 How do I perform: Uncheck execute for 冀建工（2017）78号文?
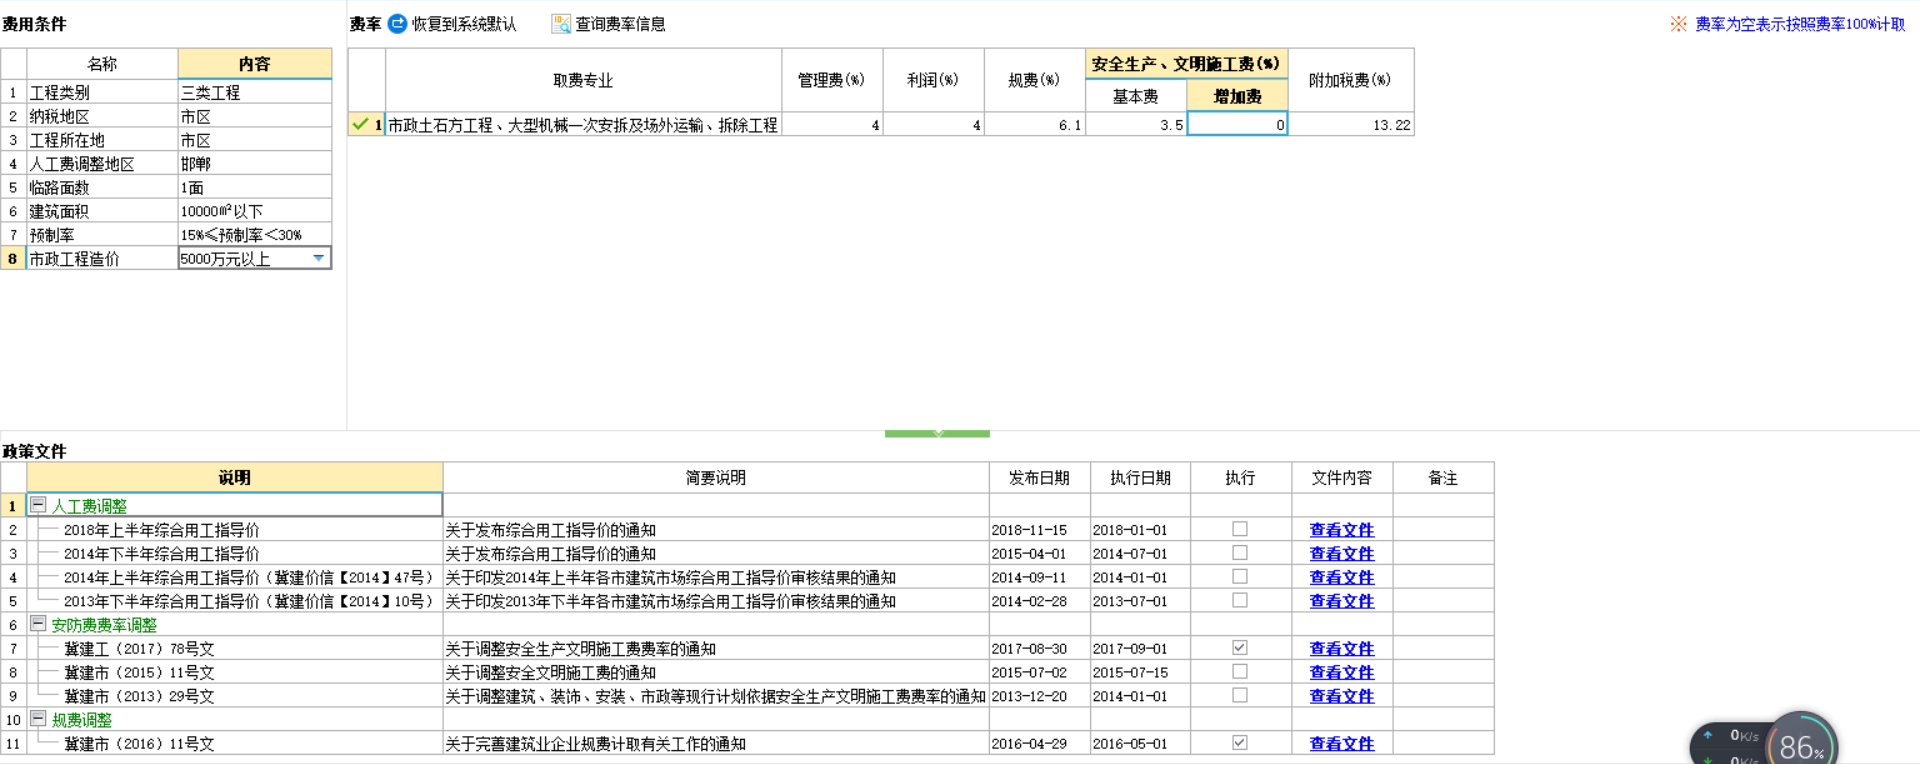point(1240,648)
